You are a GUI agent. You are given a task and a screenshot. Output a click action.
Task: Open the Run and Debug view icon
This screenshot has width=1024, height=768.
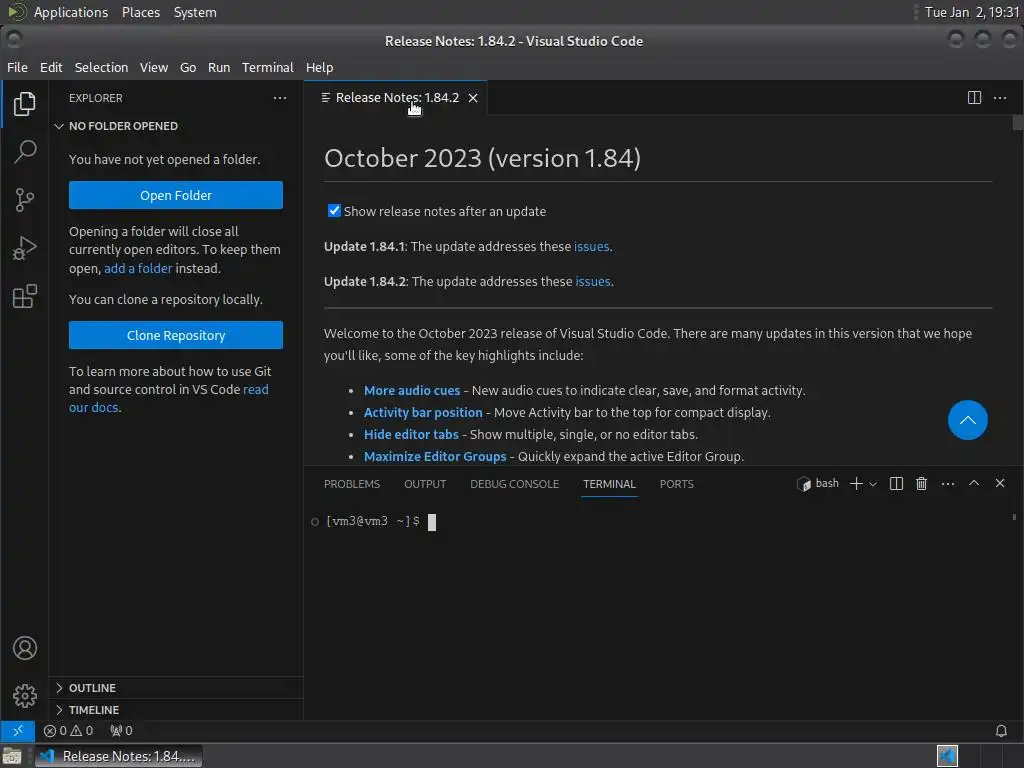coord(24,248)
